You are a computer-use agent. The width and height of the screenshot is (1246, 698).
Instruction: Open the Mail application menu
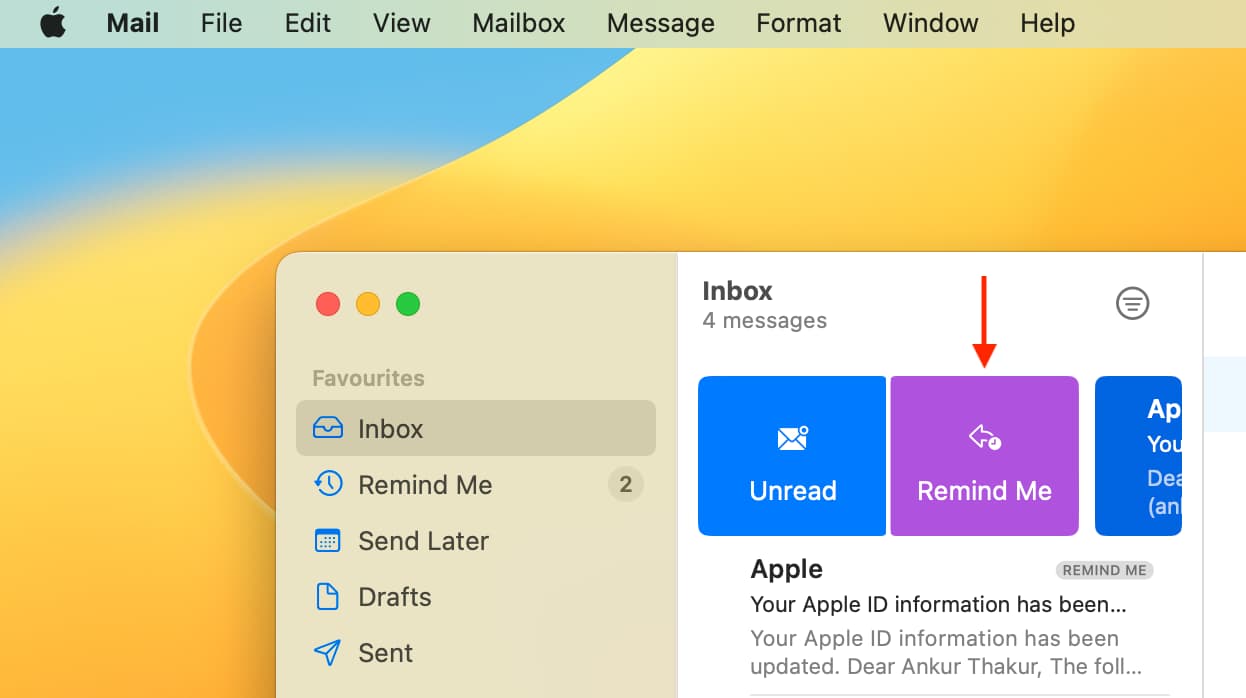pyautogui.click(x=133, y=23)
